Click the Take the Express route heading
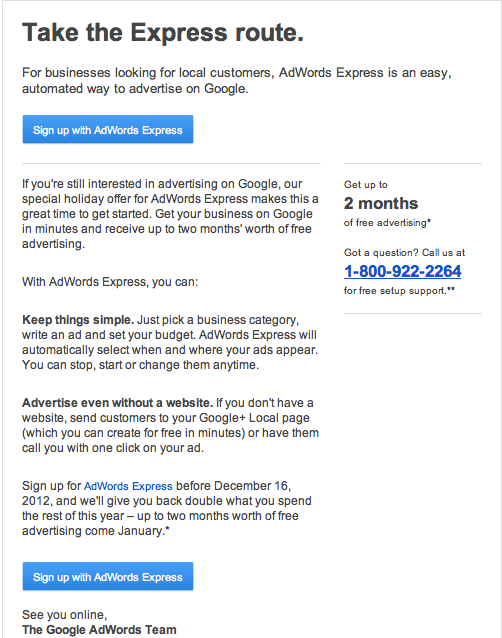The width and height of the screenshot is (502, 638). [x=163, y=33]
